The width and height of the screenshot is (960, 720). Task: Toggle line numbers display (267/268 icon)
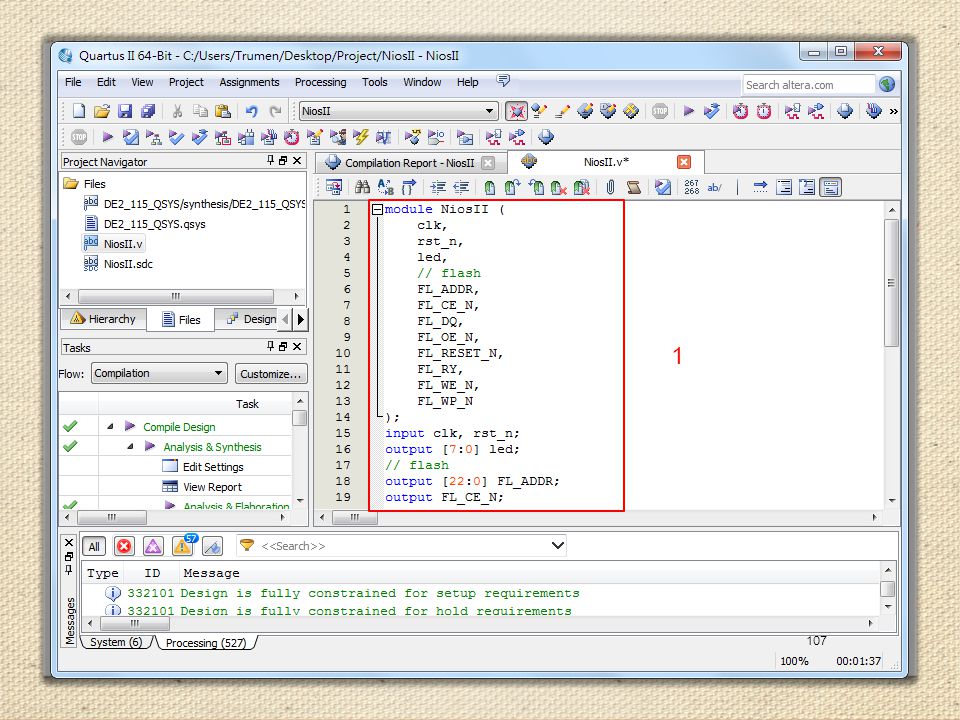pyautogui.click(x=692, y=187)
